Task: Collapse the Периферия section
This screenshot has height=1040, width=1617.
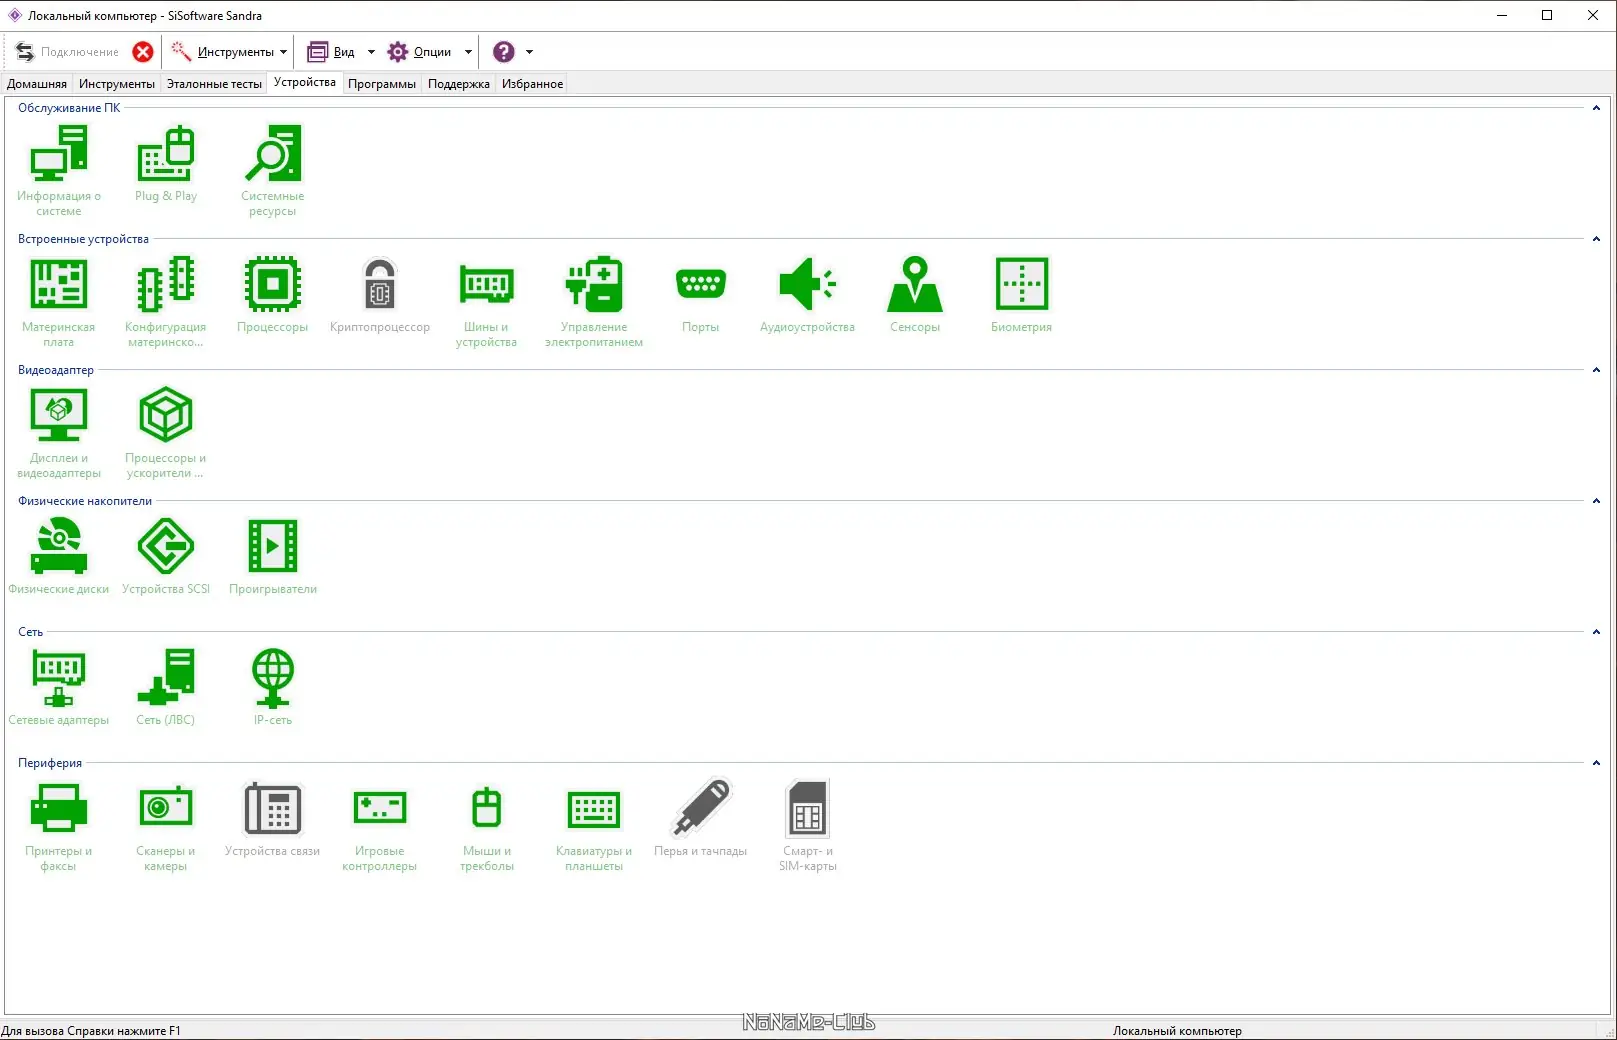Action: click(x=1596, y=763)
